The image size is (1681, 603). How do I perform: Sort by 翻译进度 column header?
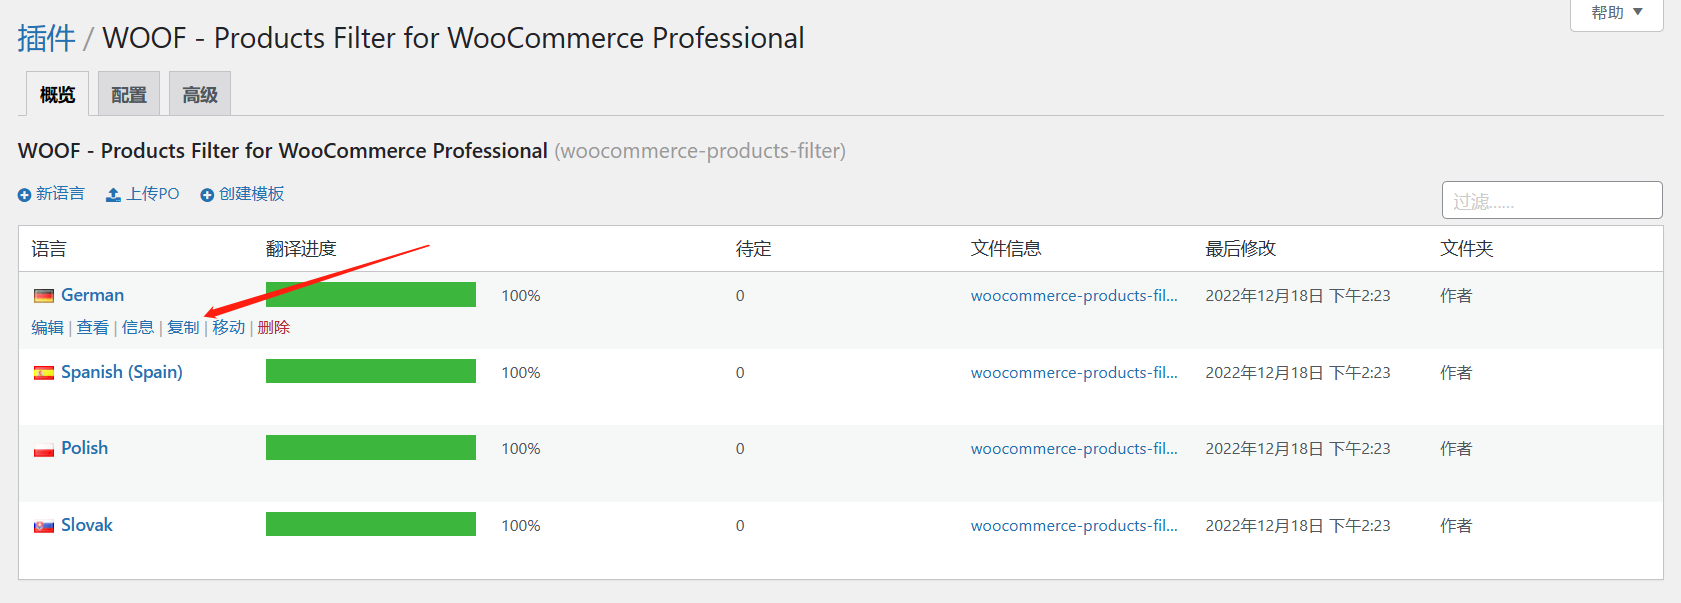[x=301, y=249]
